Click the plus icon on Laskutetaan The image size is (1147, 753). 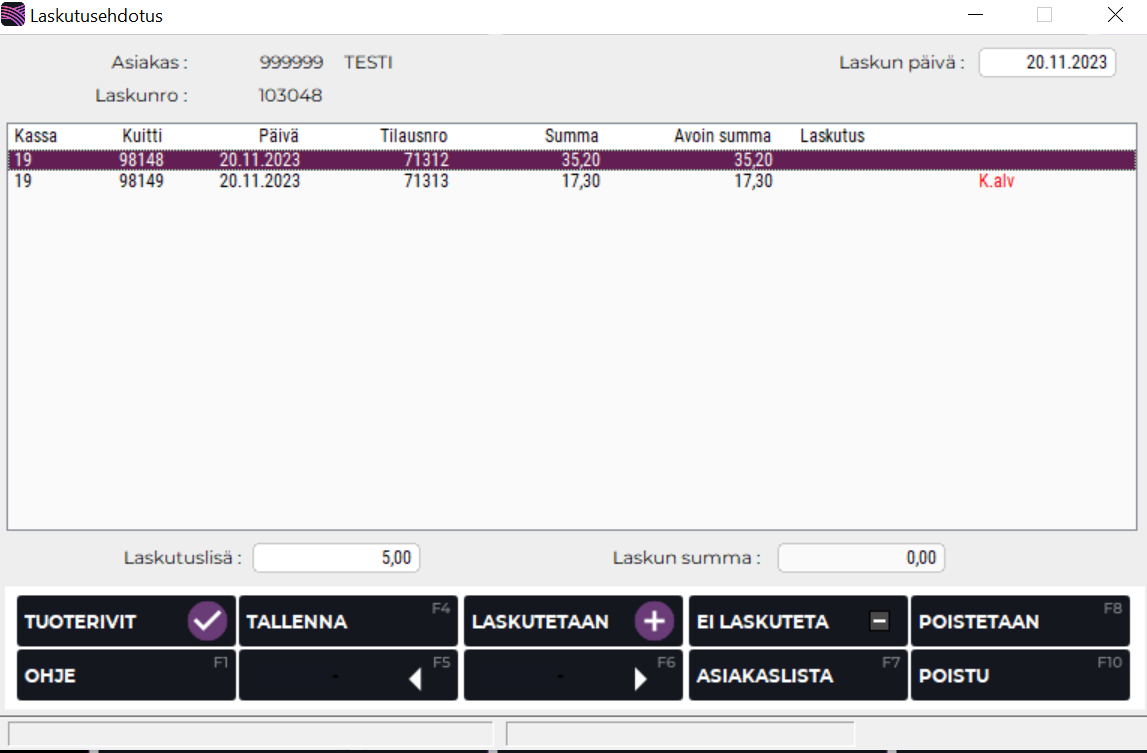[654, 621]
